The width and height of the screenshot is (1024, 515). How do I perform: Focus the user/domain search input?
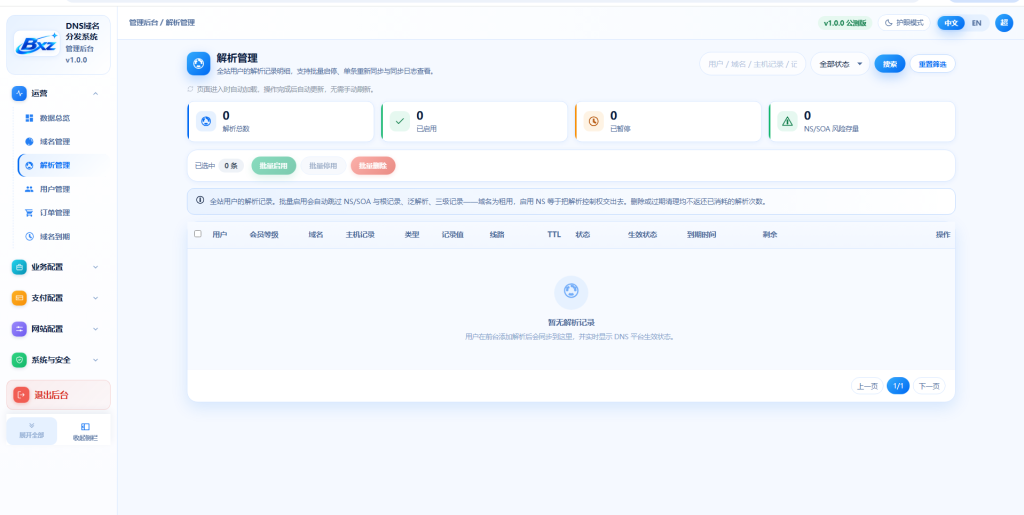[752, 64]
